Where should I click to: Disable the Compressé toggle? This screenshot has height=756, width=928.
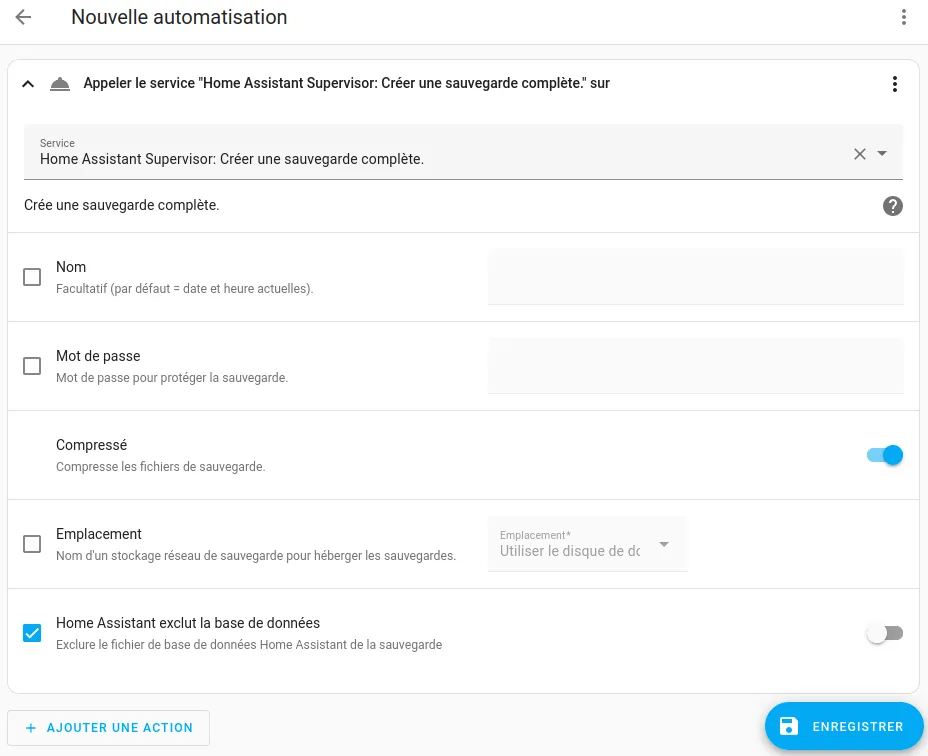click(884, 454)
